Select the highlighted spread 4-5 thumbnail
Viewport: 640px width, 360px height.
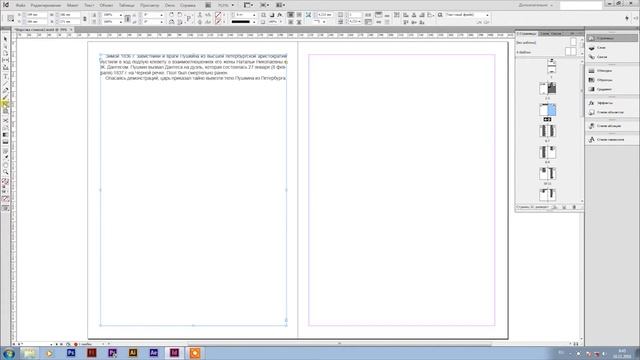pos(547,110)
